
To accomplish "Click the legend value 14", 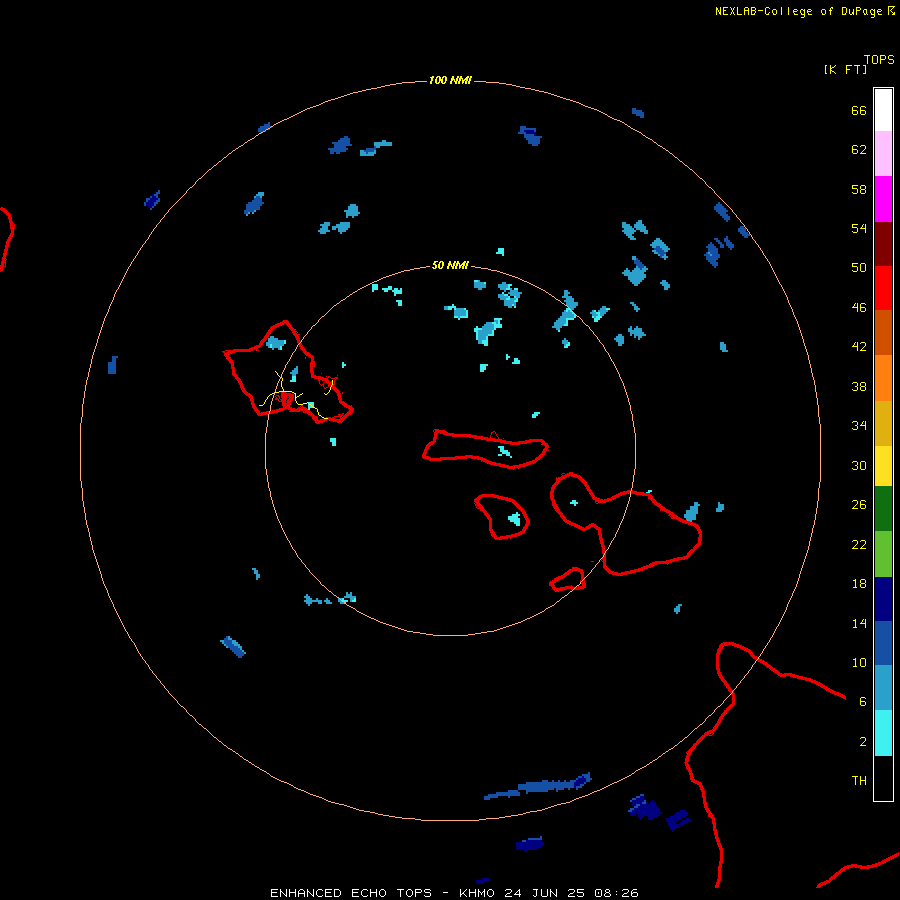I will (859, 623).
